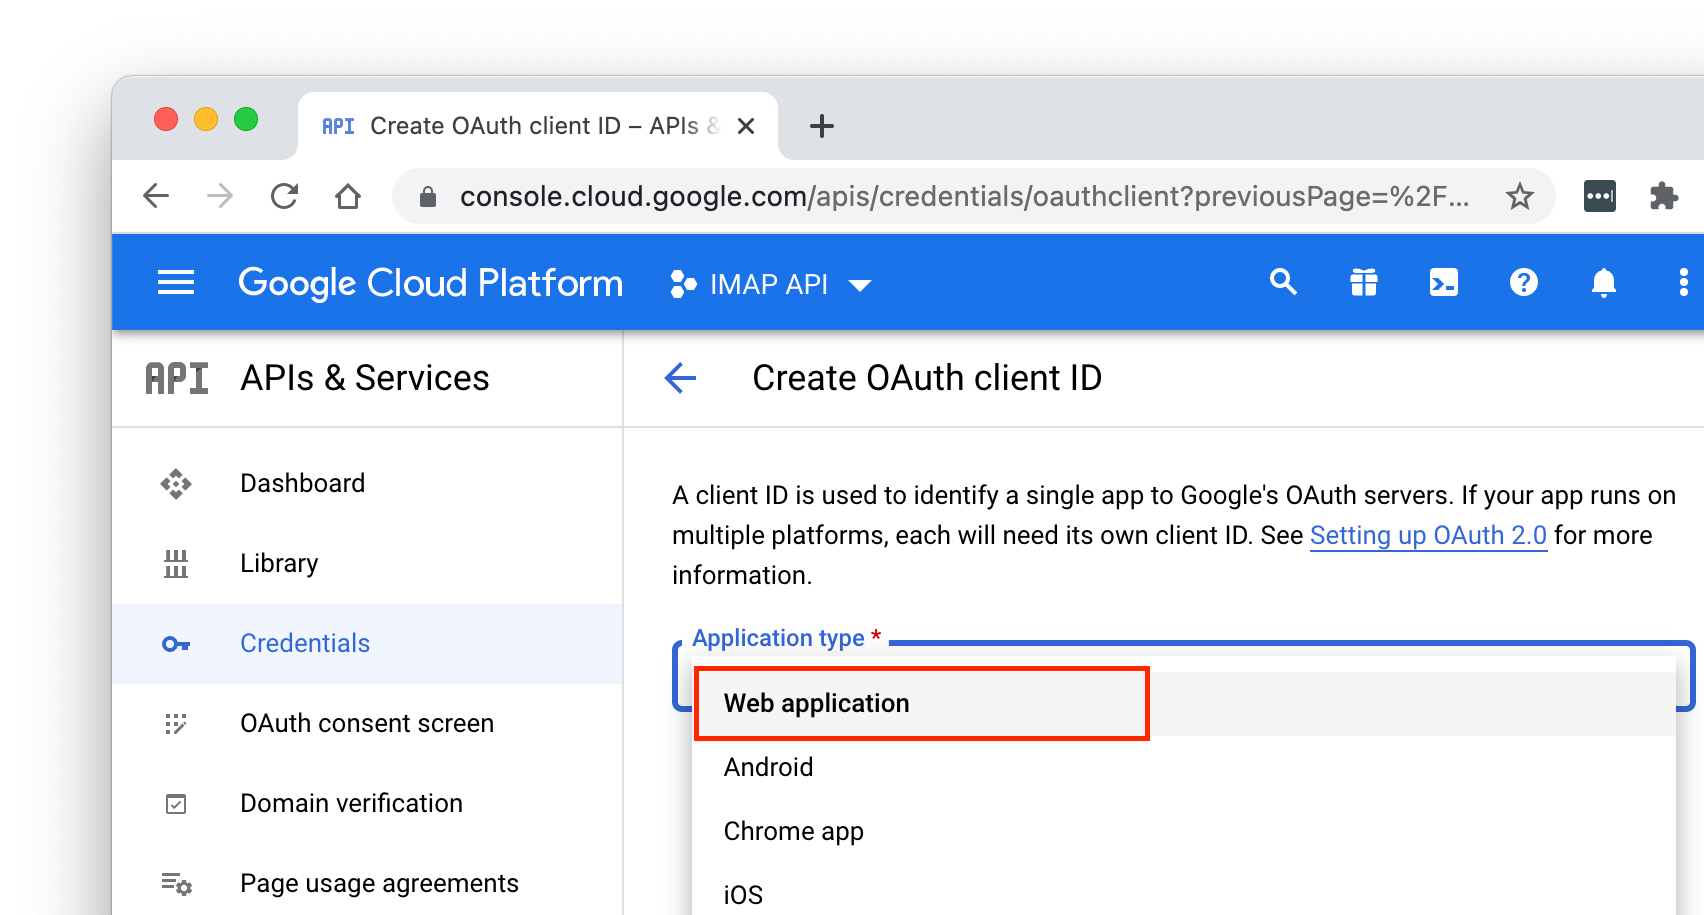Open the IMAP API project selector
Image resolution: width=1704 pixels, height=915 pixels.
tap(771, 285)
